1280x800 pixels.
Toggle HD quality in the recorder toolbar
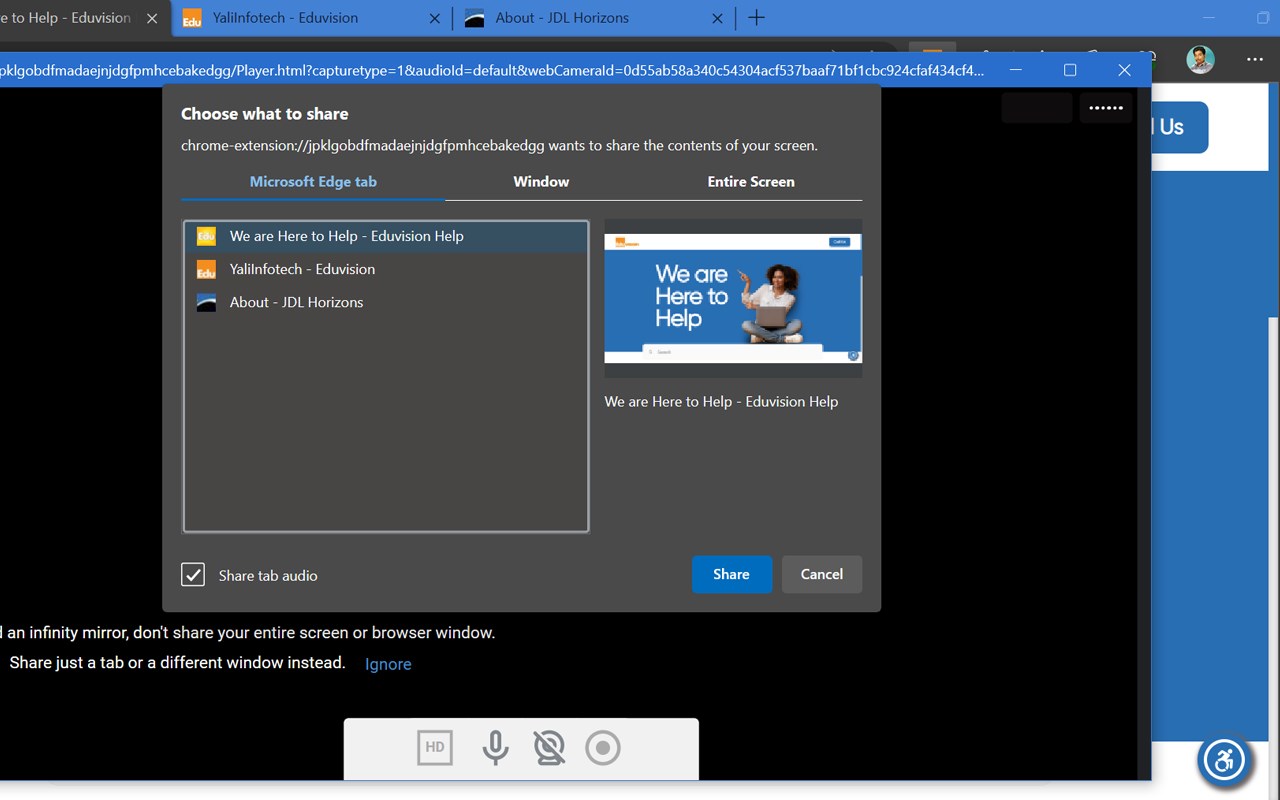(x=435, y=747)
